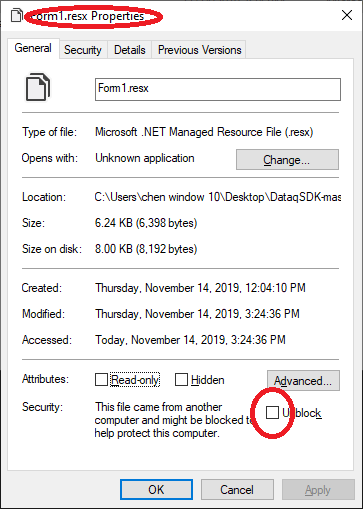364x509 pixels.
Task: Close the Form1.resx Properties dialog
Action: click(347, 15)
